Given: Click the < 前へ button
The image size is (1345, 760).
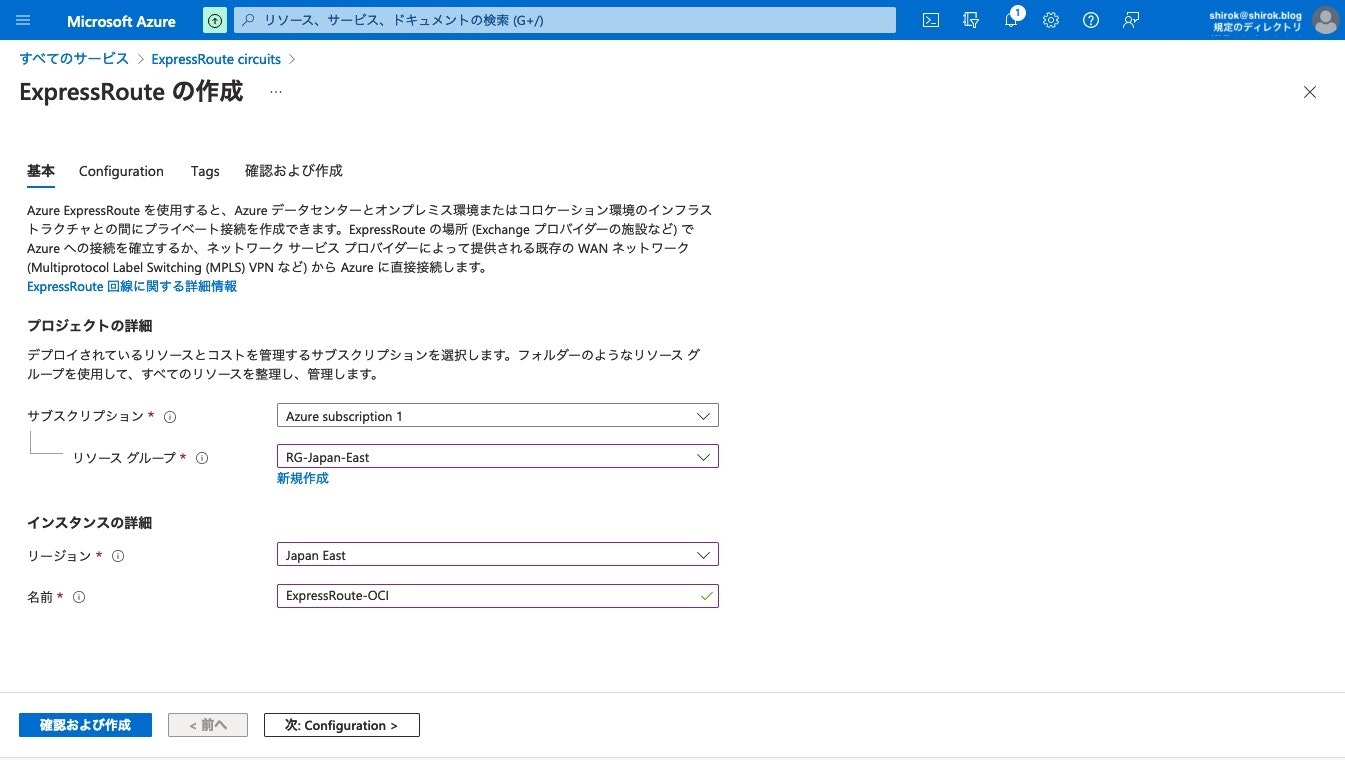Looking at the screenshot, I should point(208,725).
